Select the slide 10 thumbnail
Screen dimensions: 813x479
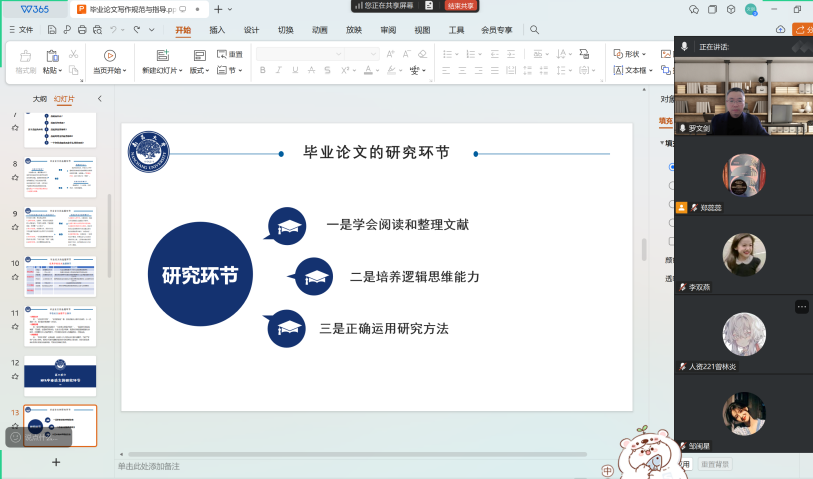pos(59,277)
